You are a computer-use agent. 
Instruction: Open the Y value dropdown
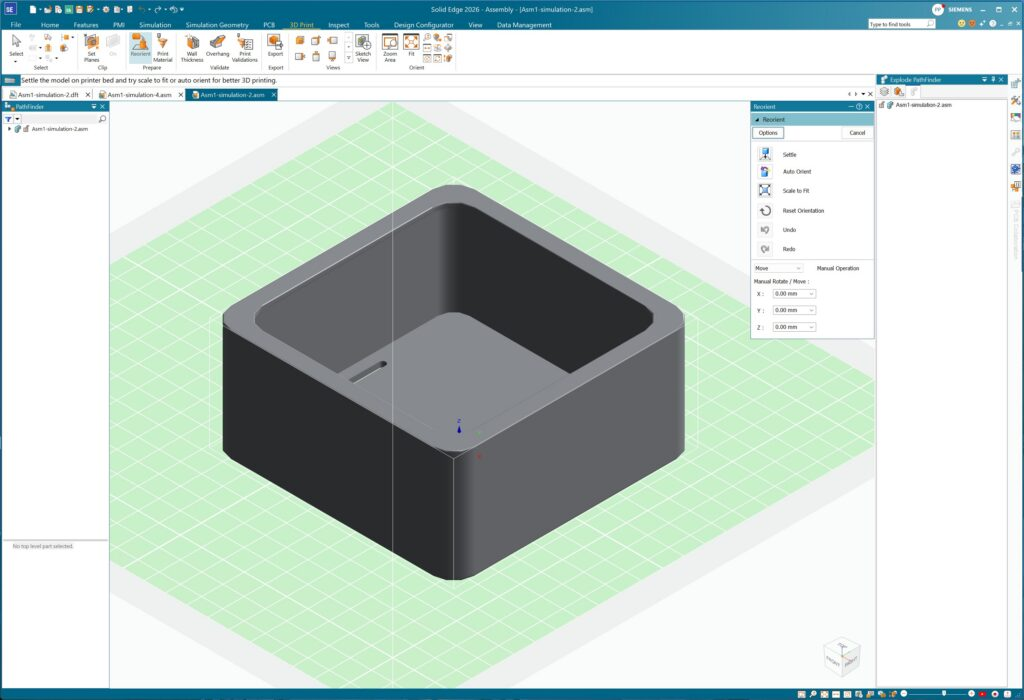coord(812,310)
